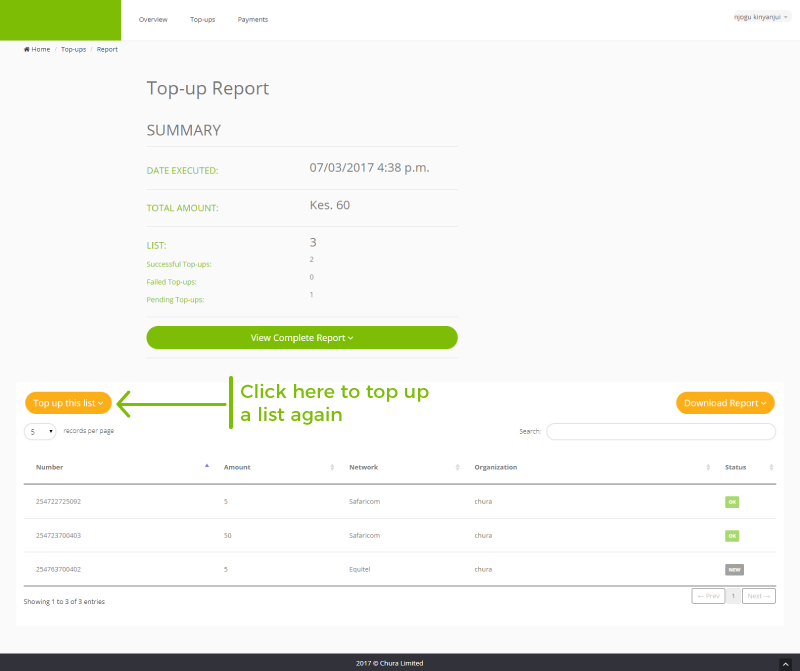Click the Amount column sort icon
Image resolution: width=800 pixels, height=671 pixels.
point(332,467)
